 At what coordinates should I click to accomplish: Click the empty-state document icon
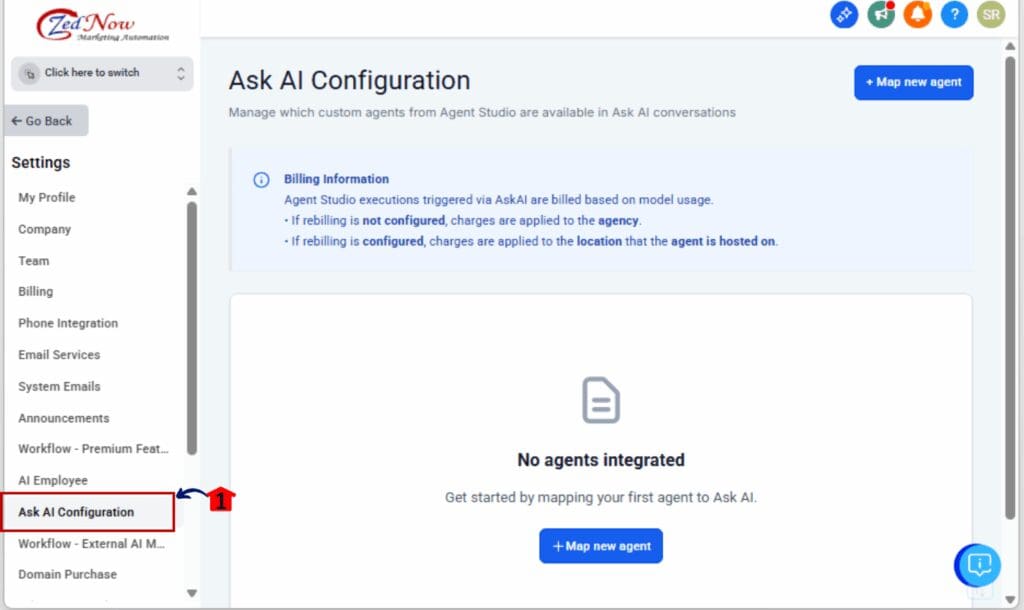(600, 400)
